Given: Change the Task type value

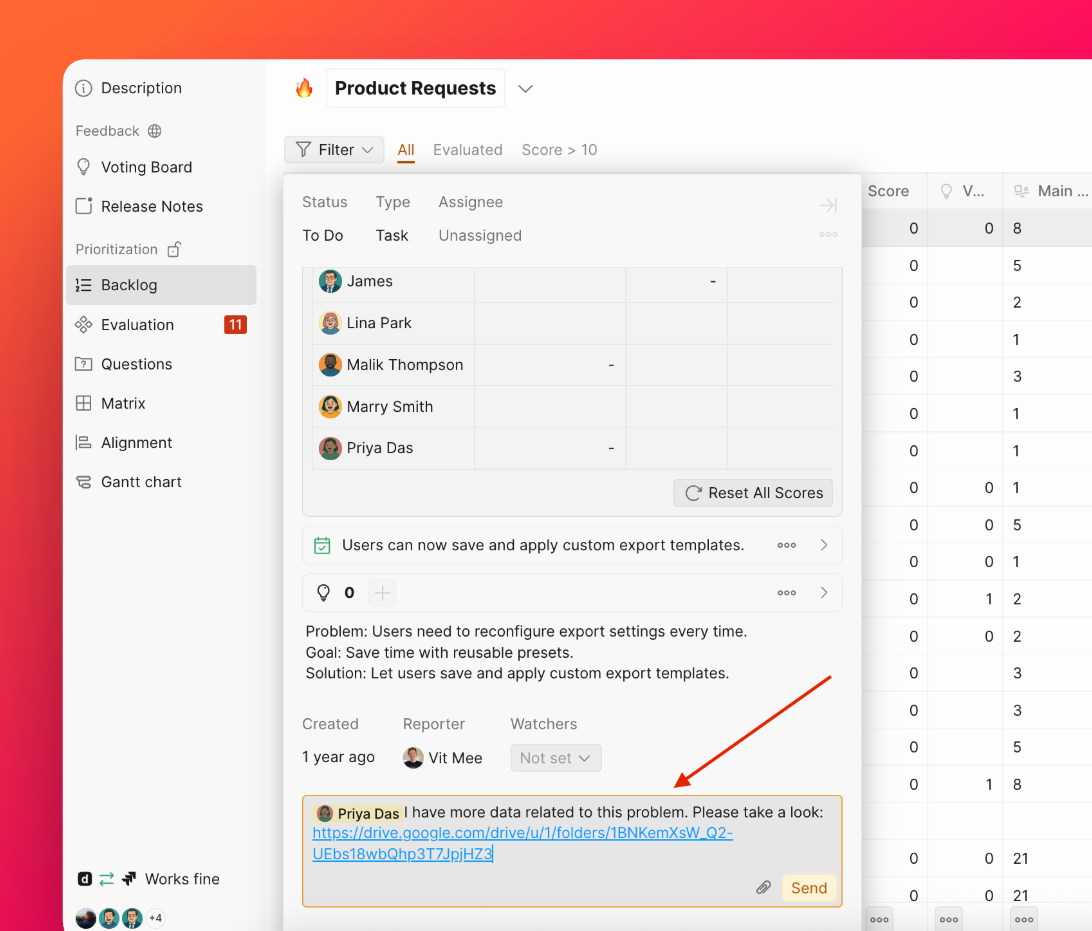Looking at the screenshot, I should 392,235.
